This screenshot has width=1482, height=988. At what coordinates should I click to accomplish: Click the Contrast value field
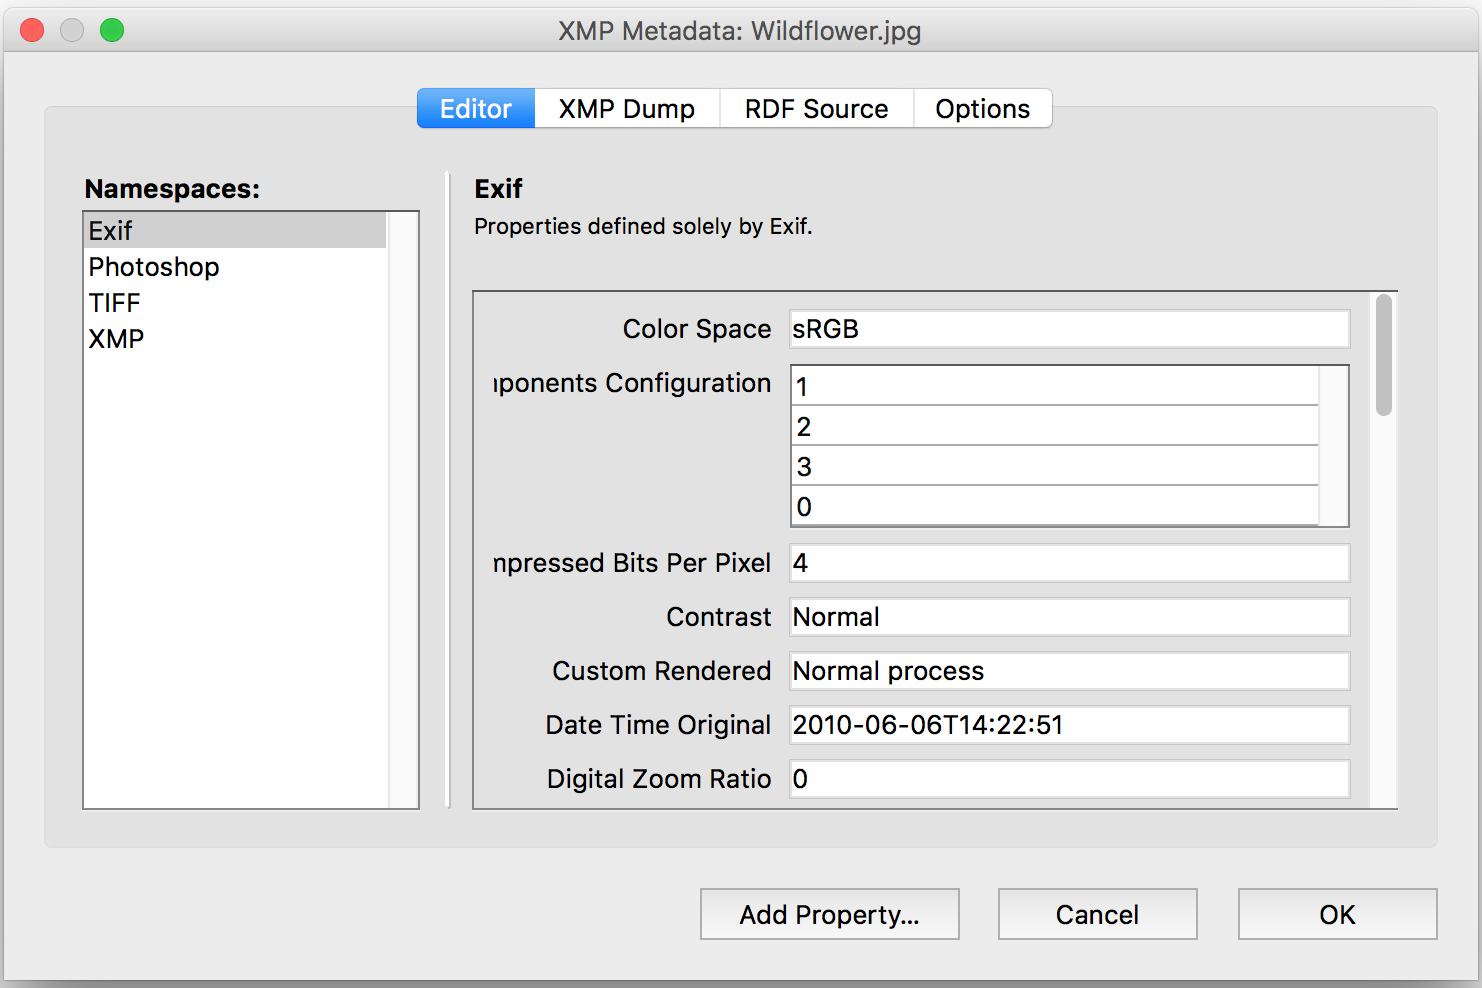(x=1070, y=617)
